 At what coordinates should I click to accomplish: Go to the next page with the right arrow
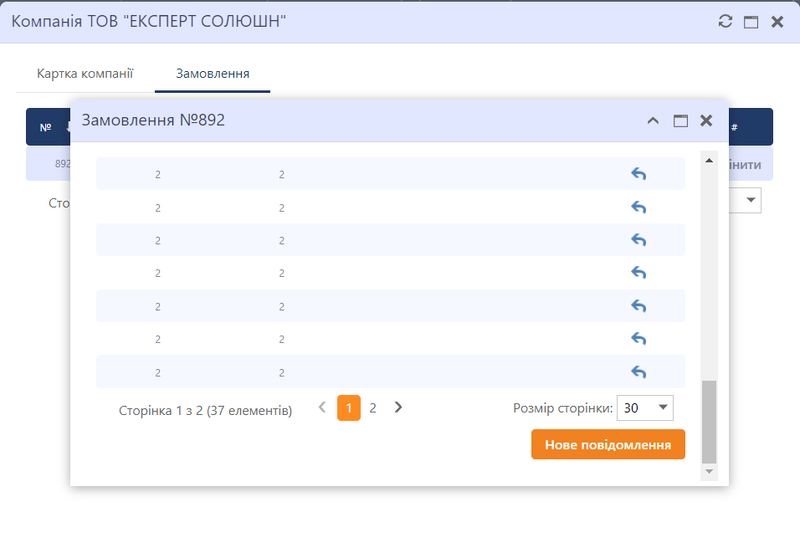pos(398,407)
